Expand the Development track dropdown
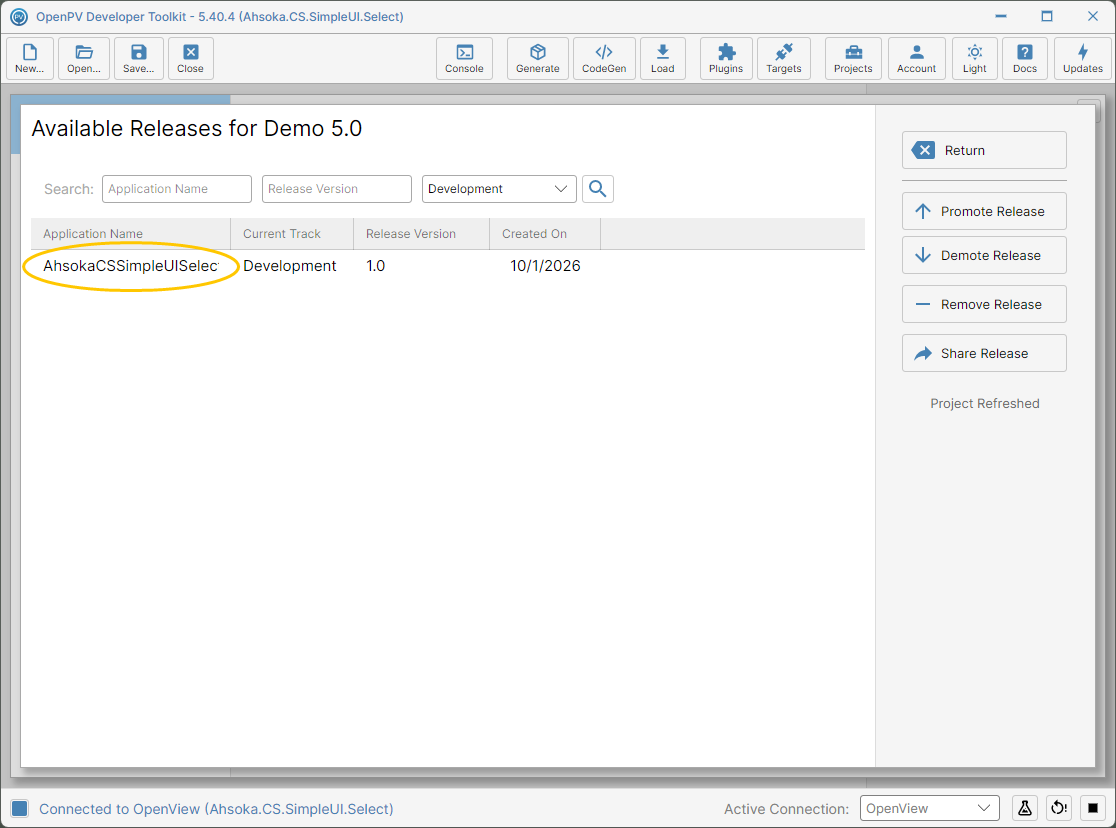Image resolution: width=1116 pixels, height=828 pixels. tap(499, 189)
